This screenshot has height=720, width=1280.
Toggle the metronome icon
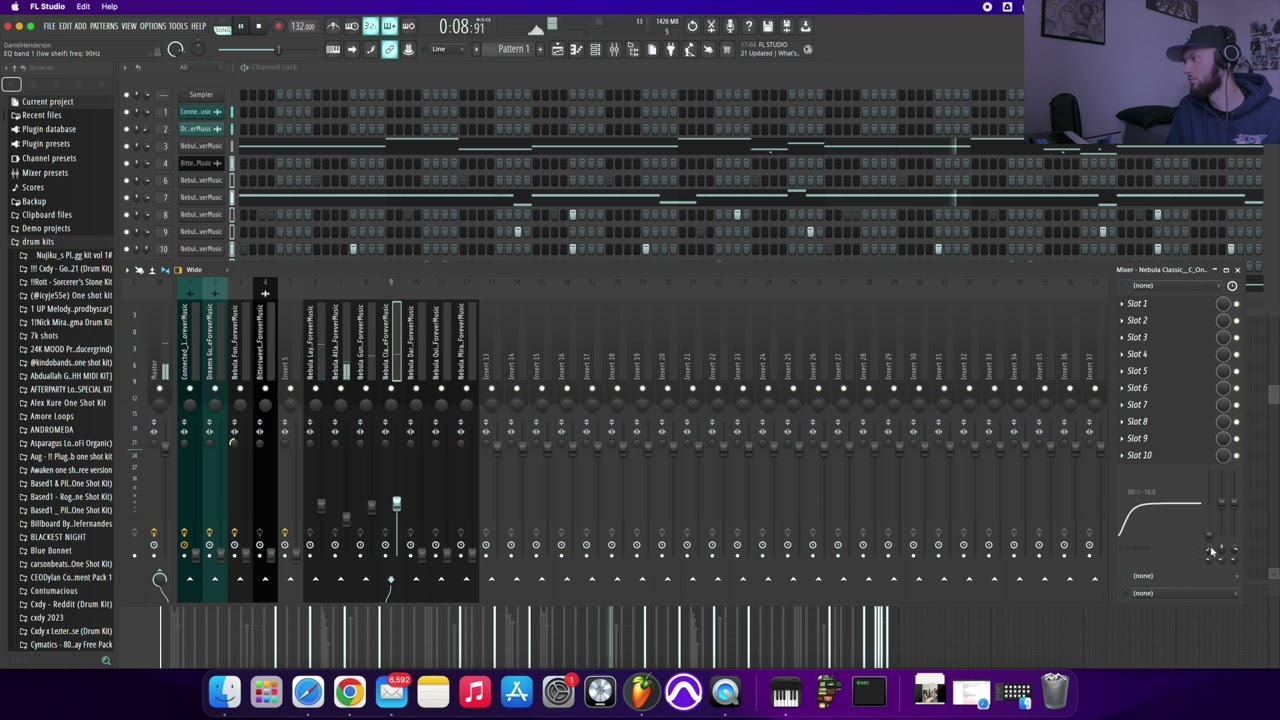coord(333,26)
